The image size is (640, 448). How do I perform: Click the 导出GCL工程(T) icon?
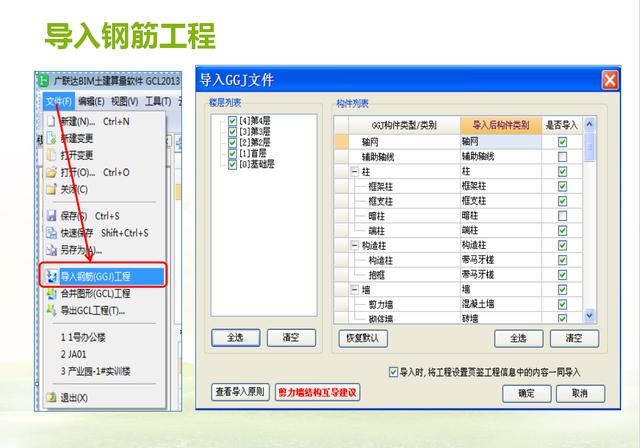coord(51,310)
